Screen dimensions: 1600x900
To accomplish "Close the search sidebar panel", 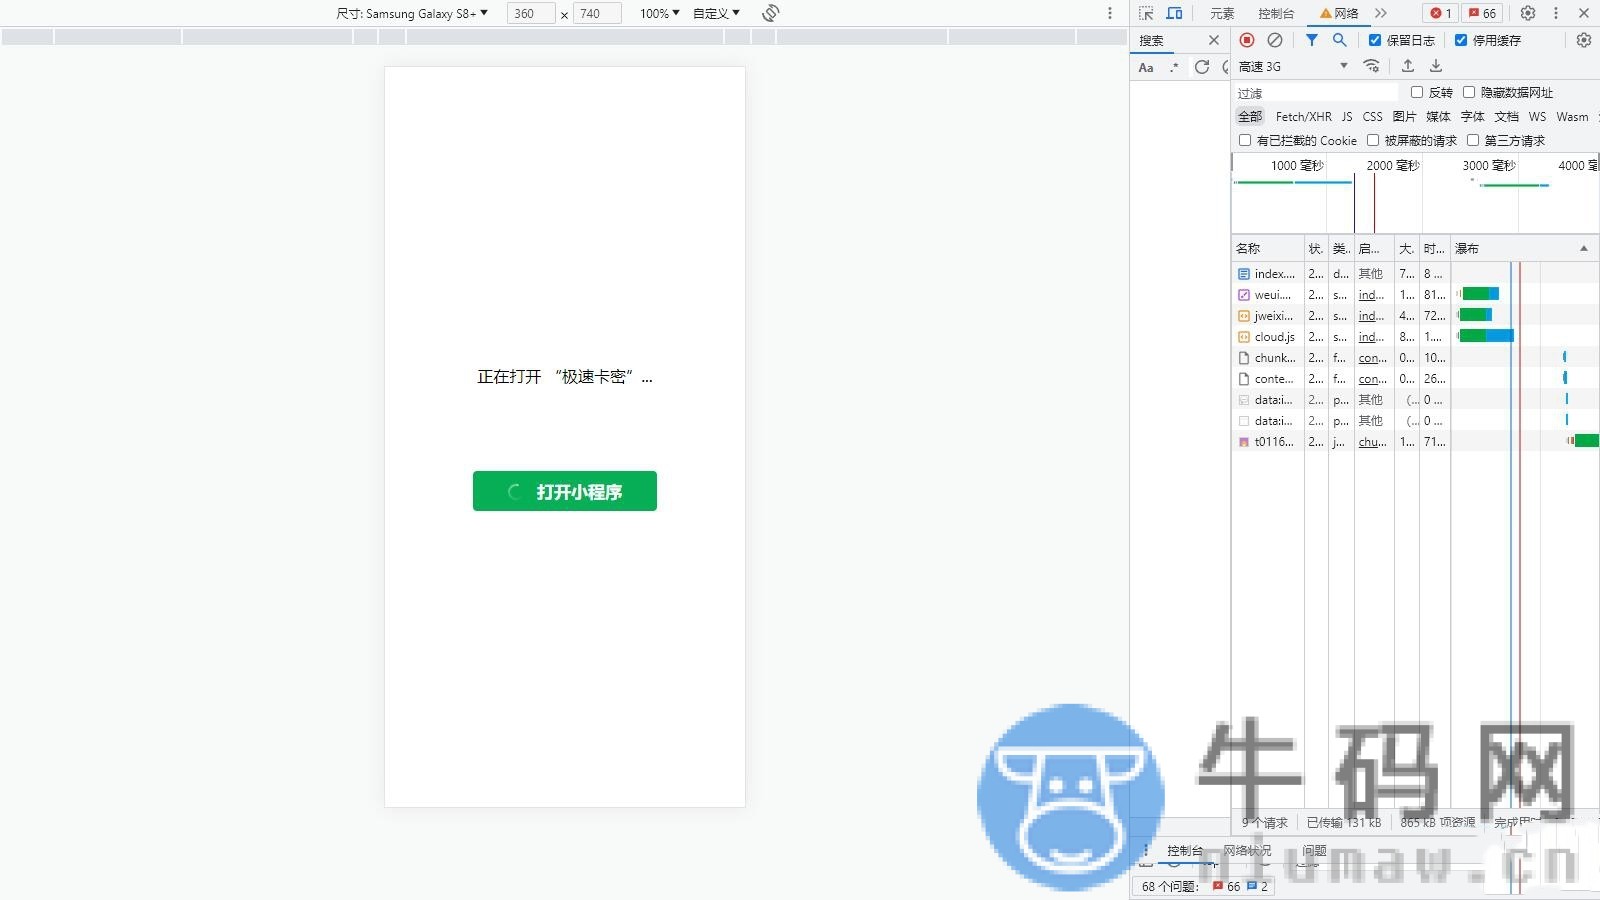I will tap(1214, 40).
